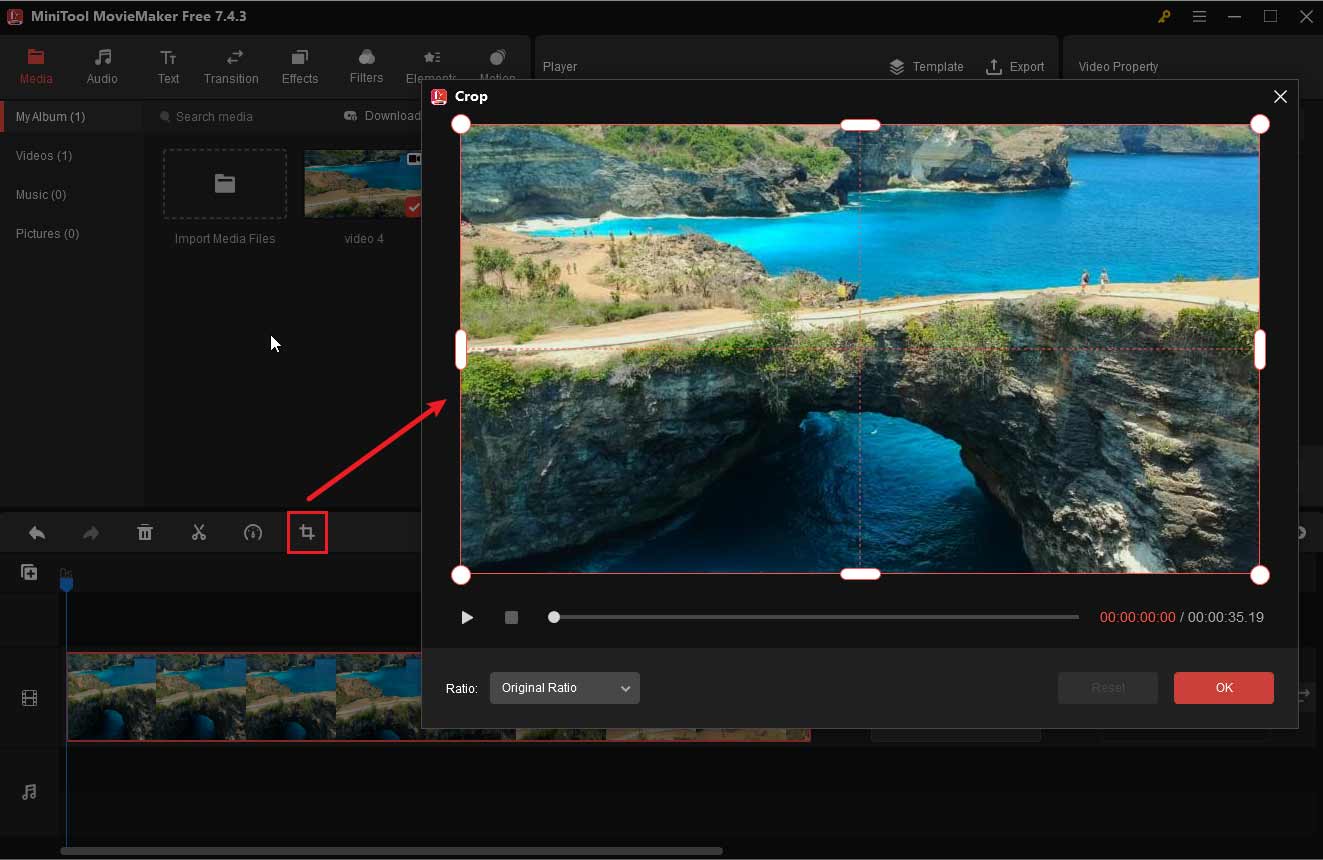Click the Delete trash icon

coord(145,533)
